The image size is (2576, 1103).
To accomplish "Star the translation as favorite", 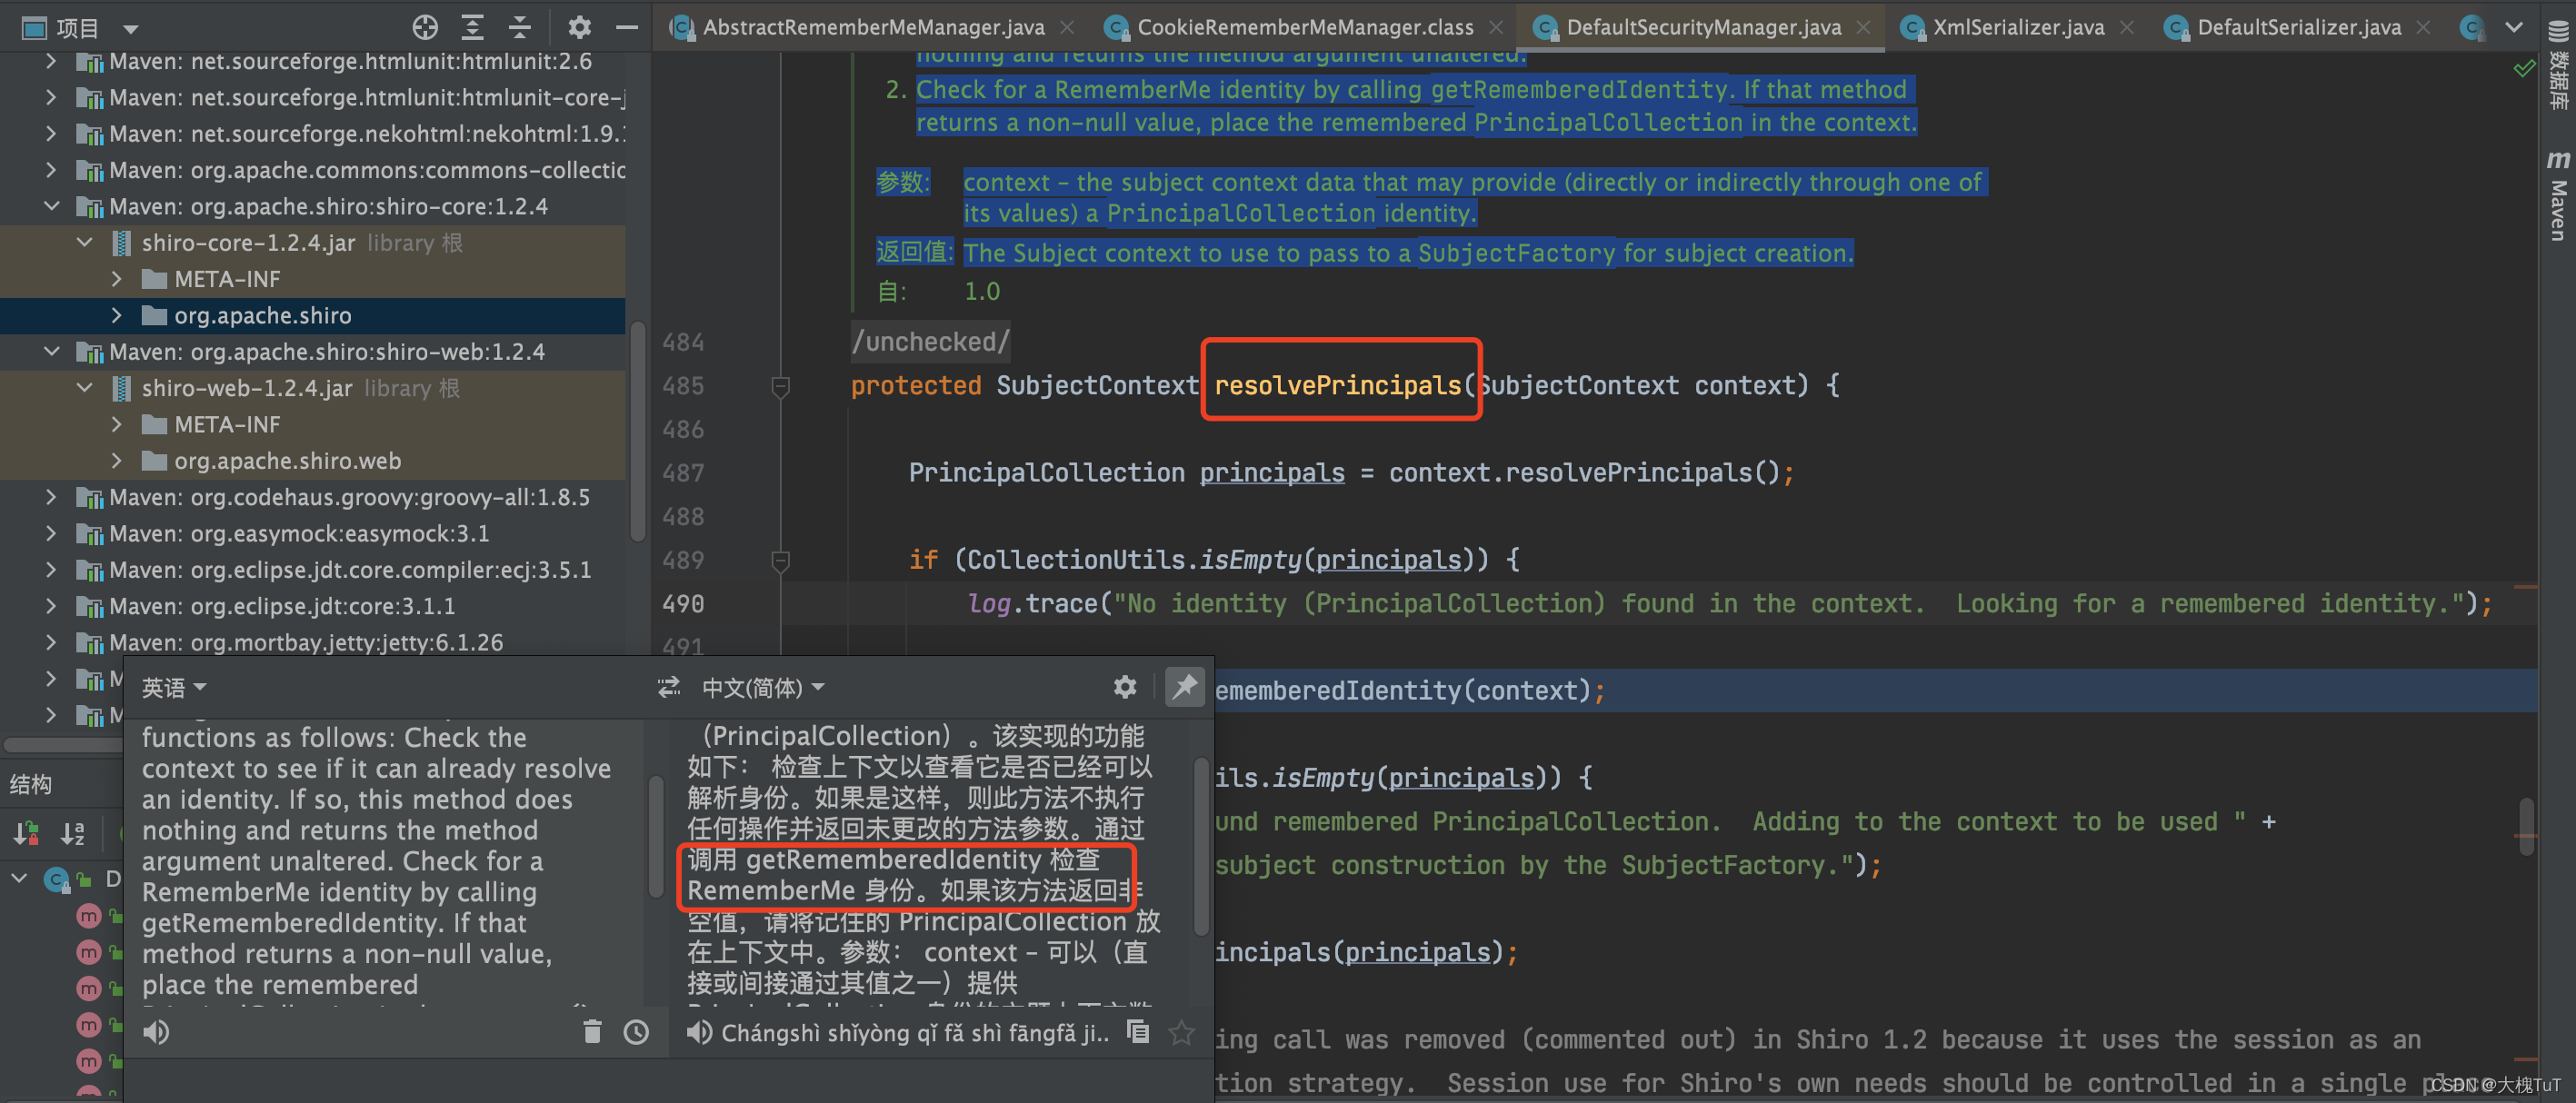I will click(1182, 1031).
